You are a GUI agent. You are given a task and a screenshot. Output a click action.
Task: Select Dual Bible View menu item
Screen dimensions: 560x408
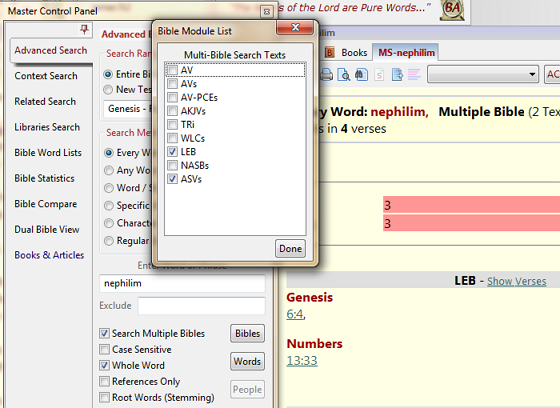pos(47,229)
